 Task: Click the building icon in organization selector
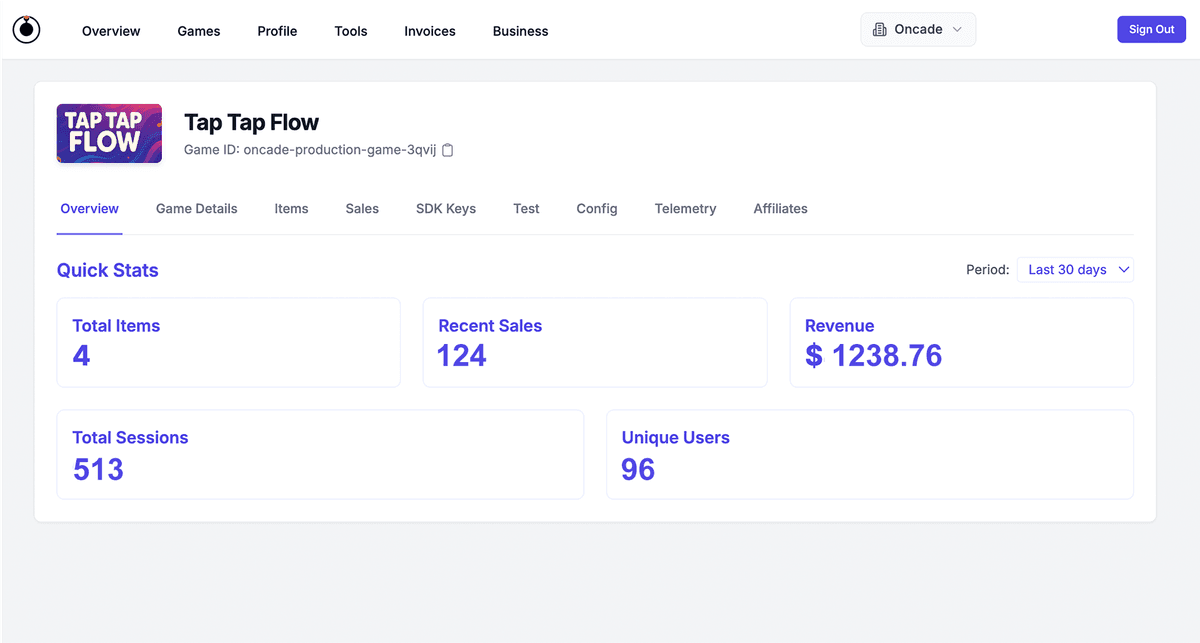[880, 30]
